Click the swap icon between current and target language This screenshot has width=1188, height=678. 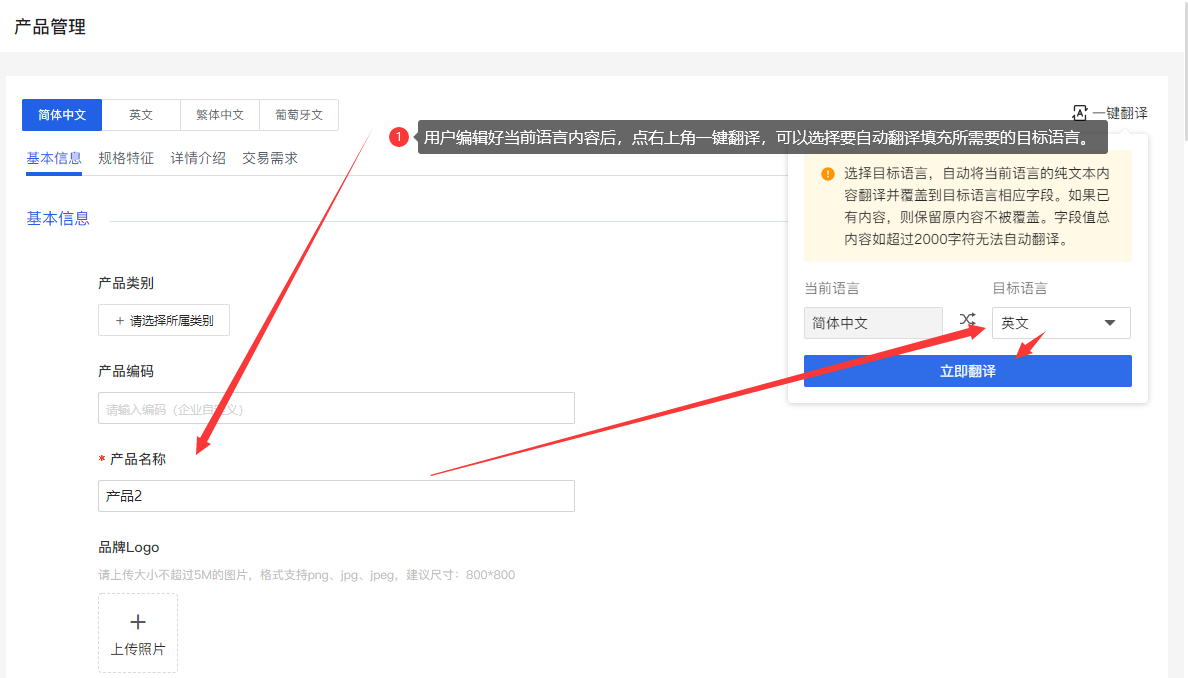click(x=966, y=318)
